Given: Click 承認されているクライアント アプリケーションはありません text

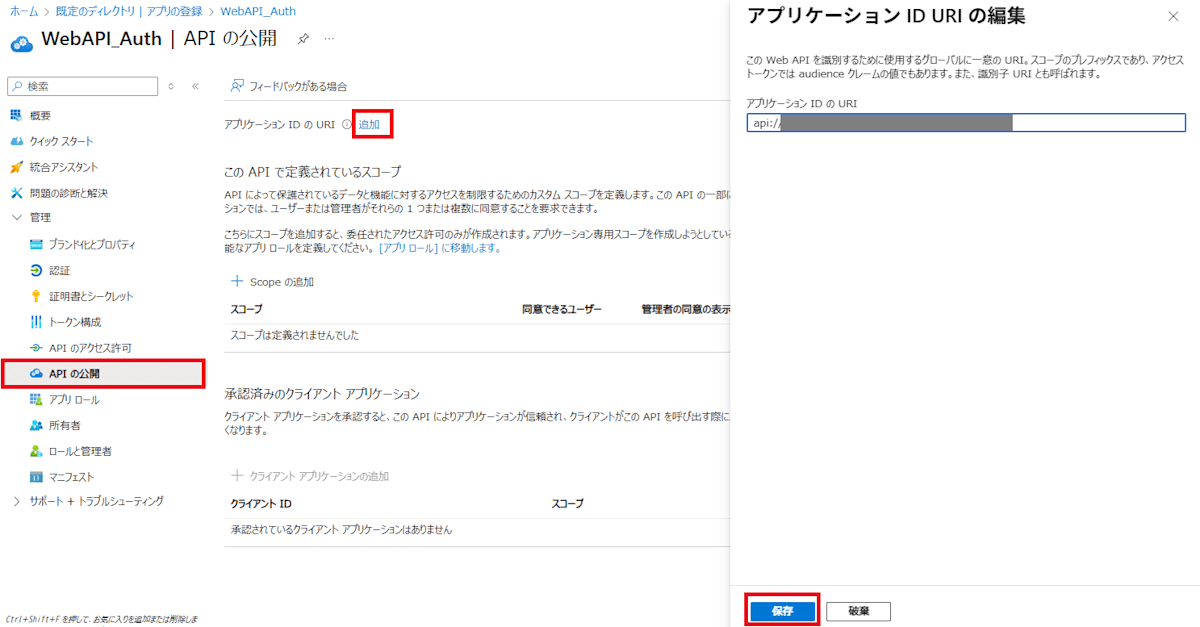Looking at the screenshot, I should pos(341,529).
